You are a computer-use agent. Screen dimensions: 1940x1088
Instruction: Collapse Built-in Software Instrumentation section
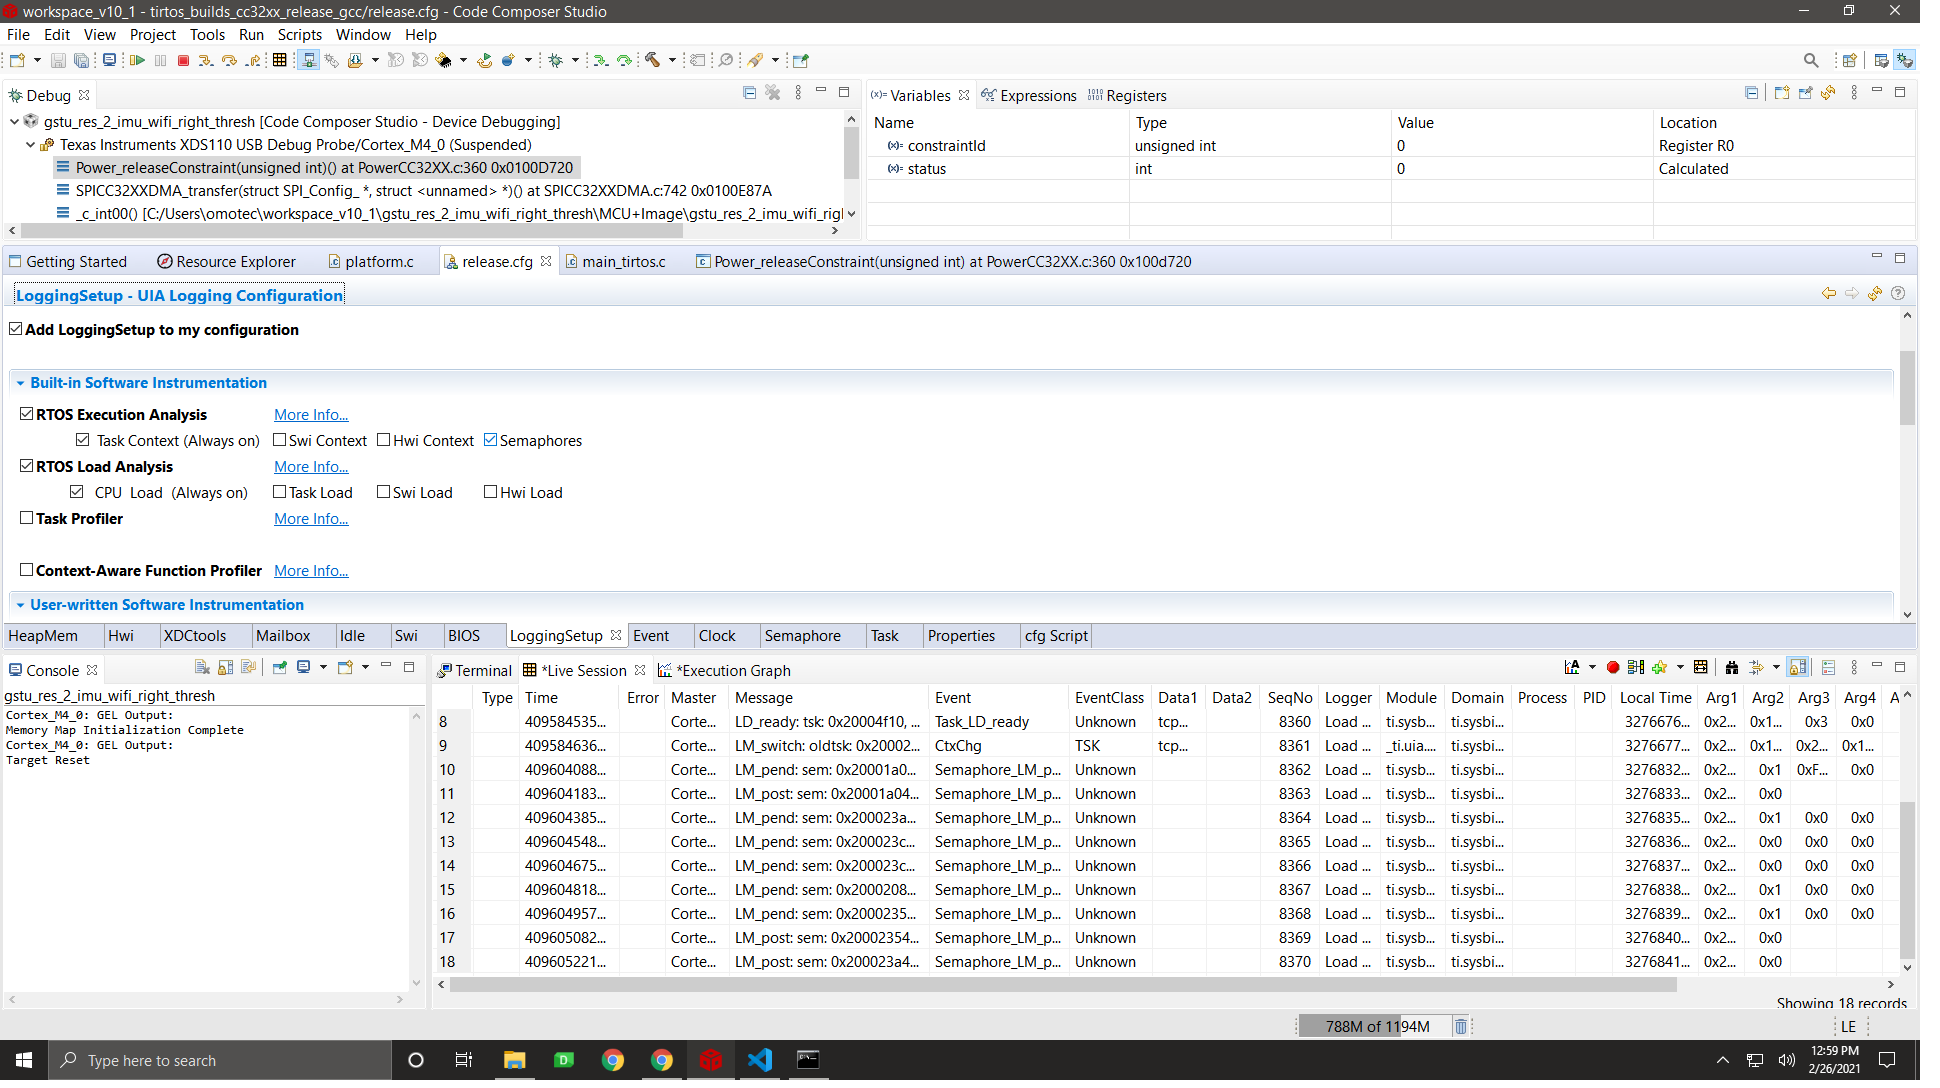pos(20,383)
